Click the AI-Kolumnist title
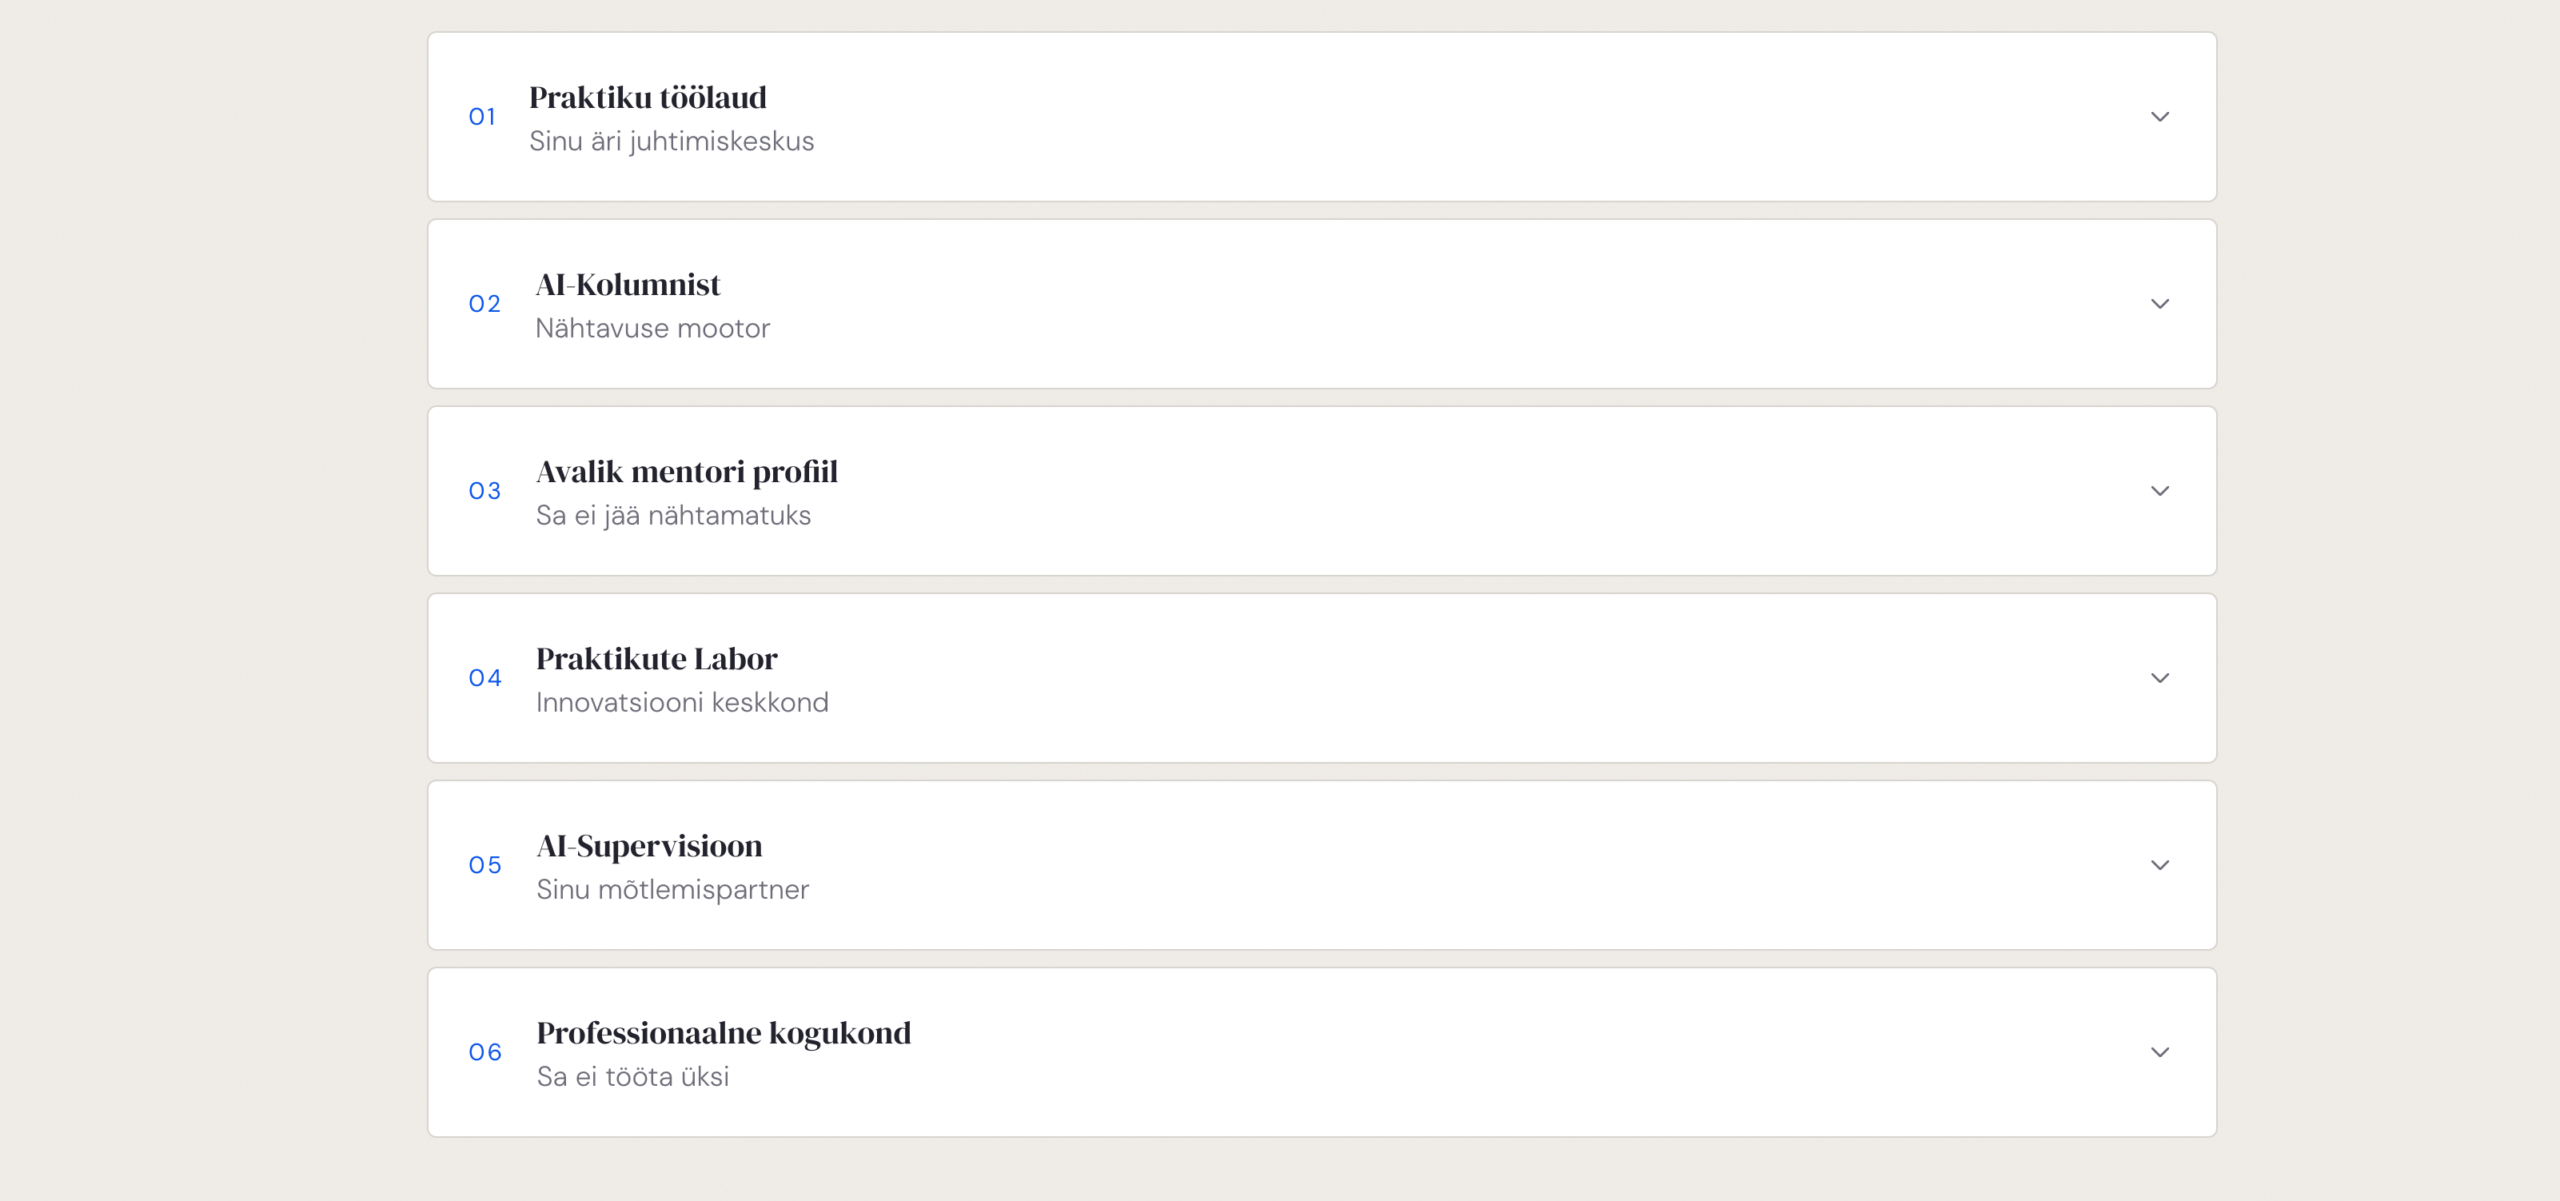This screenshot has width=2560, height=1201. (x=627, y=285)
